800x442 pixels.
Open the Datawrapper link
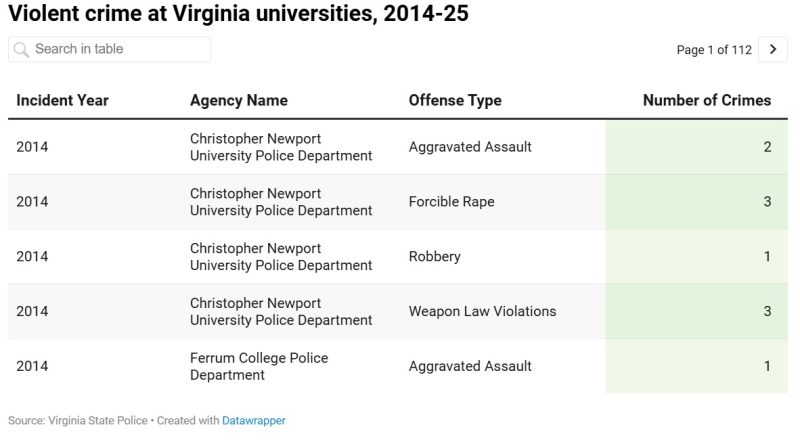pyautogui.click(x=253, y=421)
